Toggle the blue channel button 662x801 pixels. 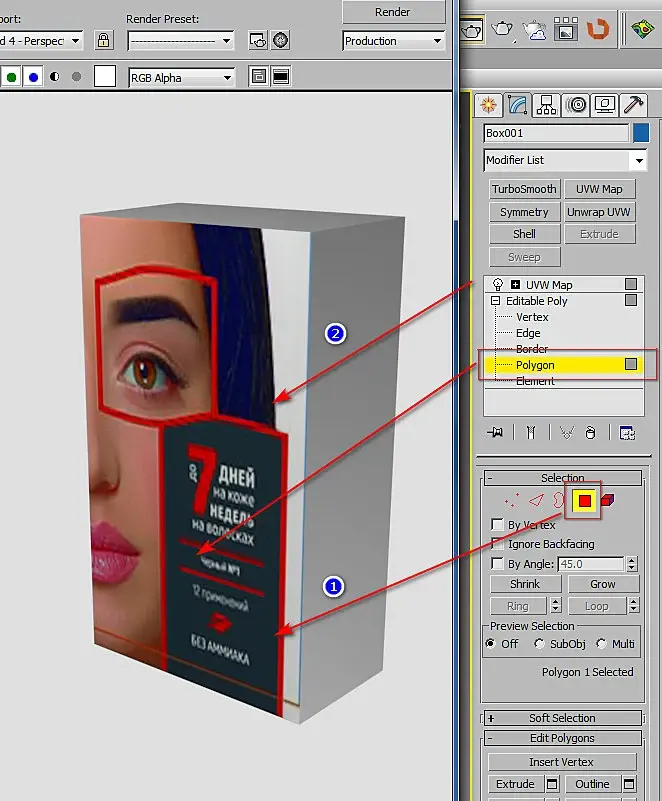[33, 77]
